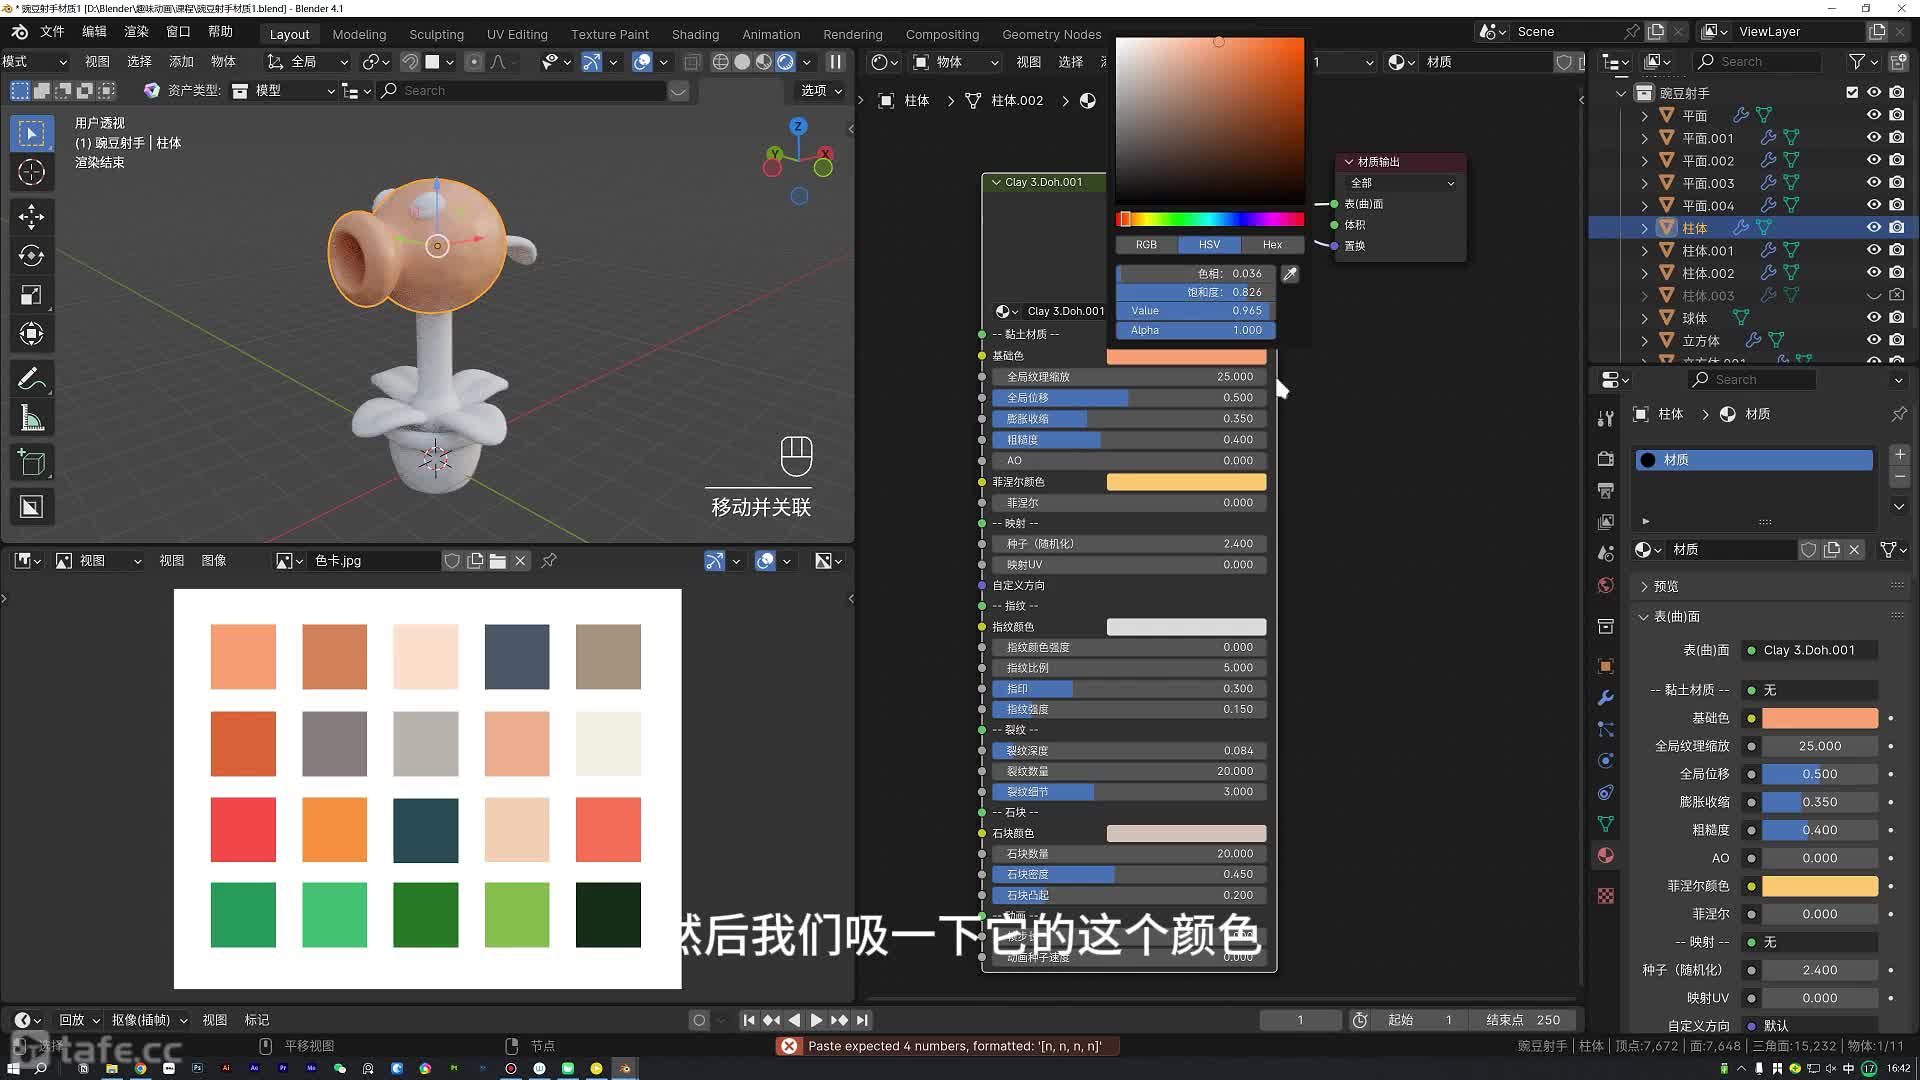Click the Animation menu bar item
This screenshot has width=1920, height=1080.
pos(770,33)
